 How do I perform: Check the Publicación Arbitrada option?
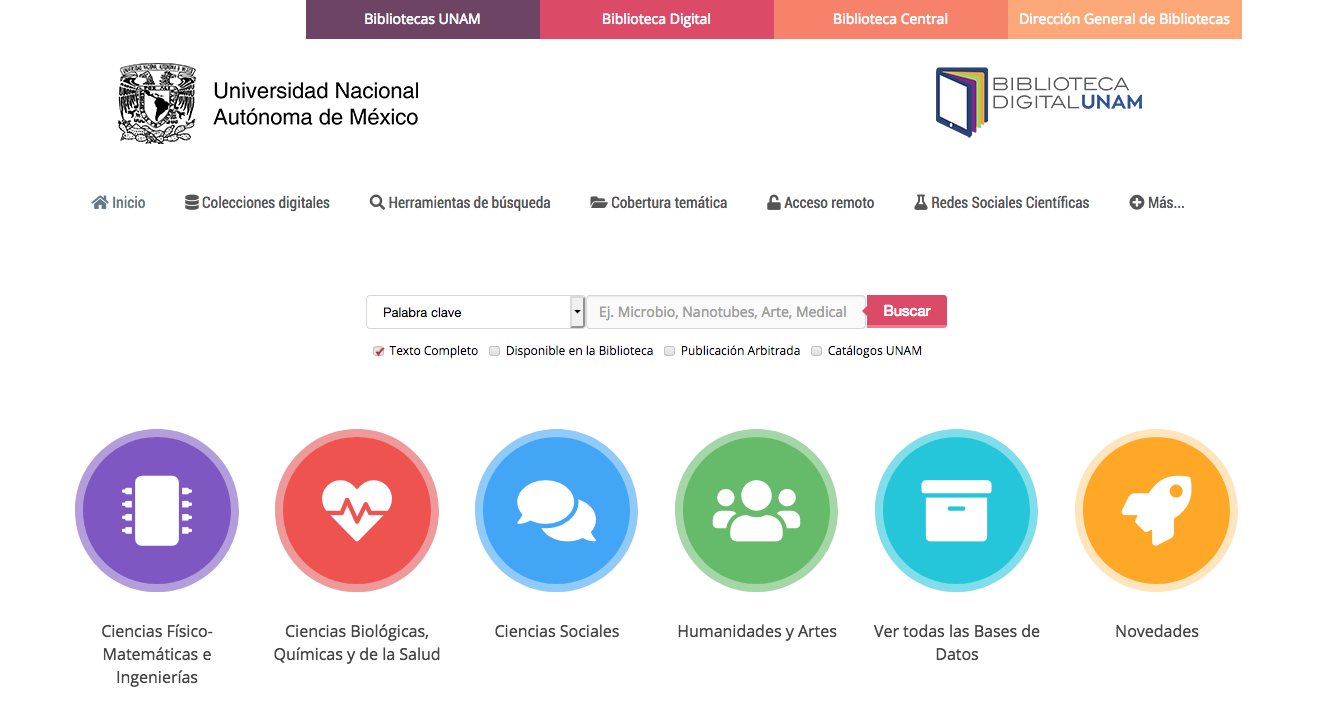click(x=670, y=351)
